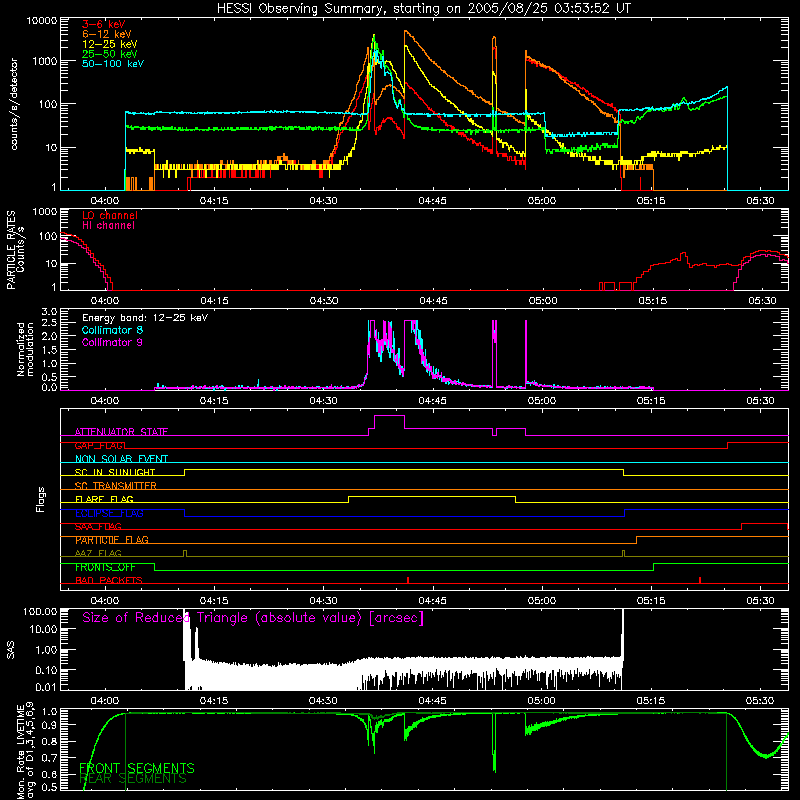Image resolution: width=800 pixels, height=800 pixels.
Task: Click the yellow 12-25 keV legend label in the counts plot
Action: tap(110, 44)
